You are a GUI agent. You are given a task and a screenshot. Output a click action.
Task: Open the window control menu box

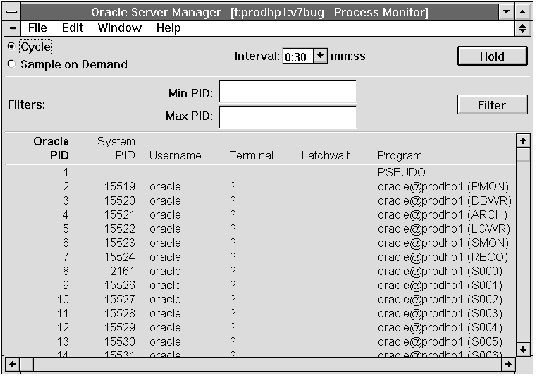point(12,12)
